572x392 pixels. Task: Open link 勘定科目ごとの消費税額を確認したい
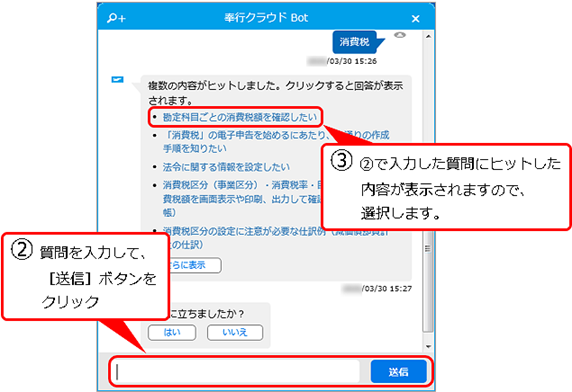pos(240,117)
